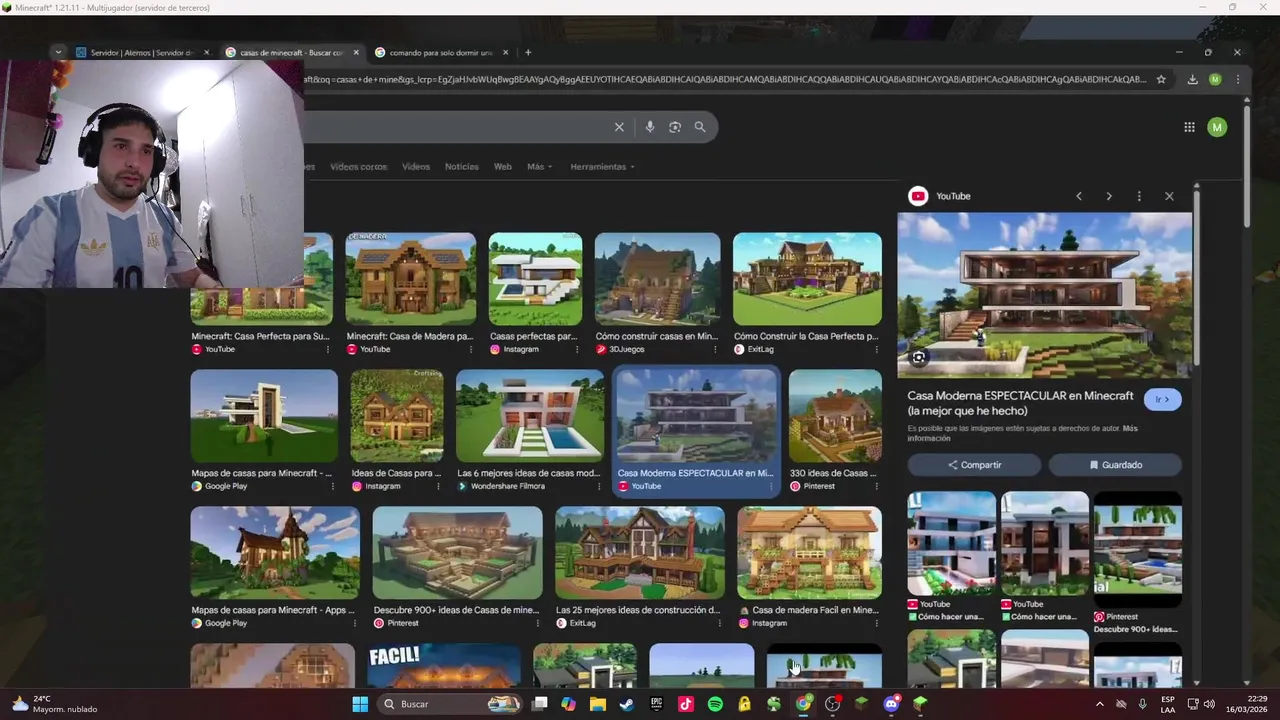Open Windows Start menu

pos(360,704)
